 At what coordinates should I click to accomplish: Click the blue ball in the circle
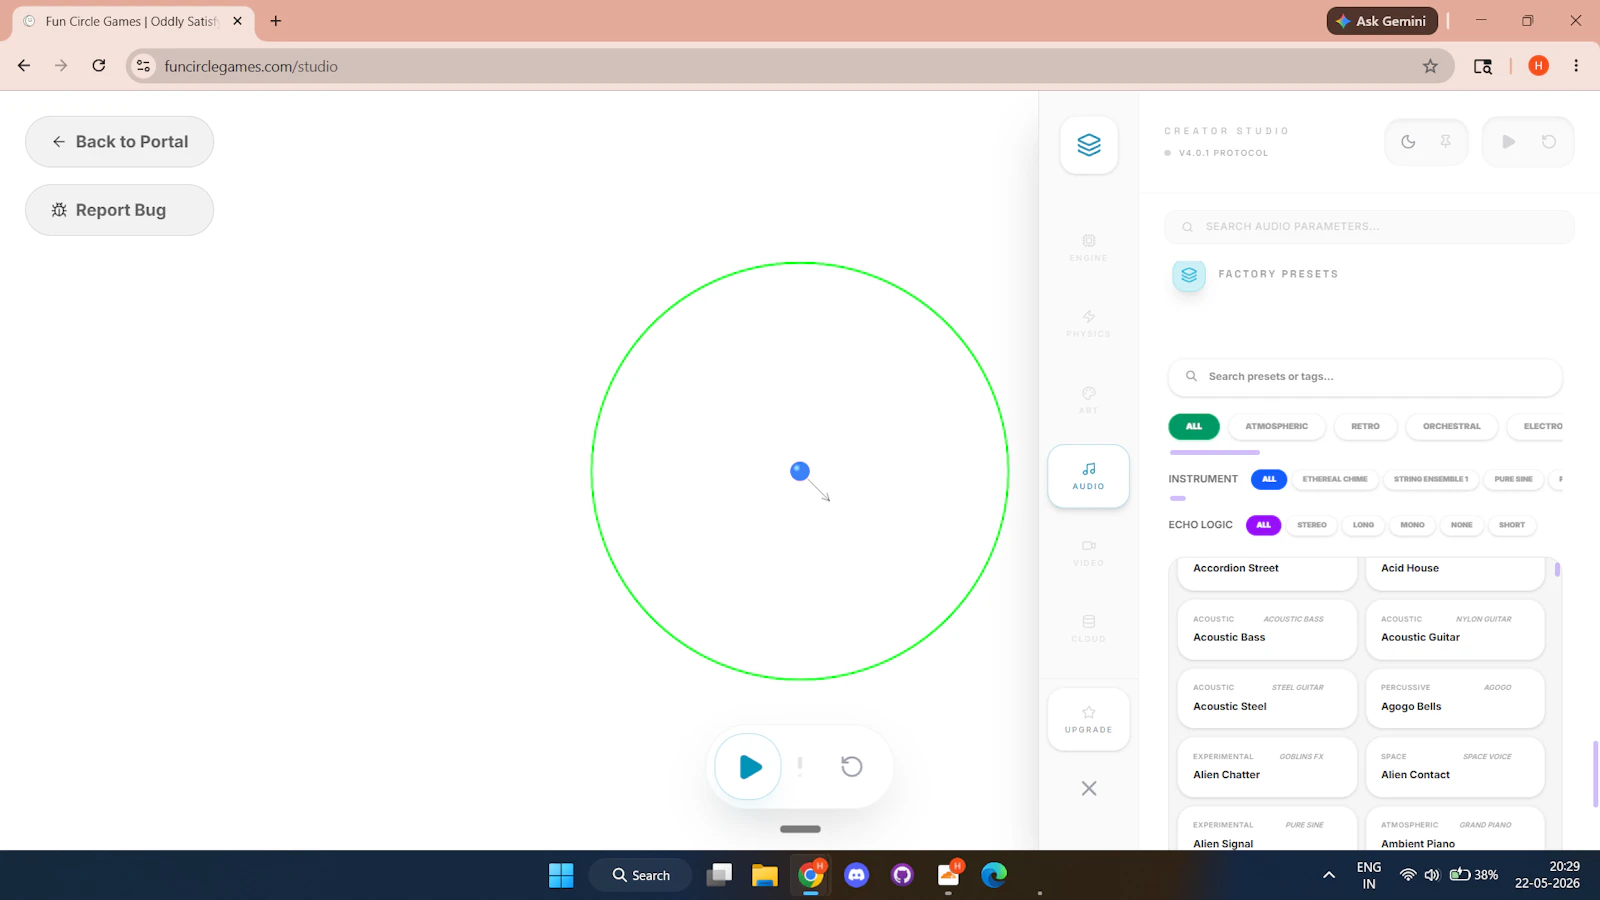pos(800,471)
